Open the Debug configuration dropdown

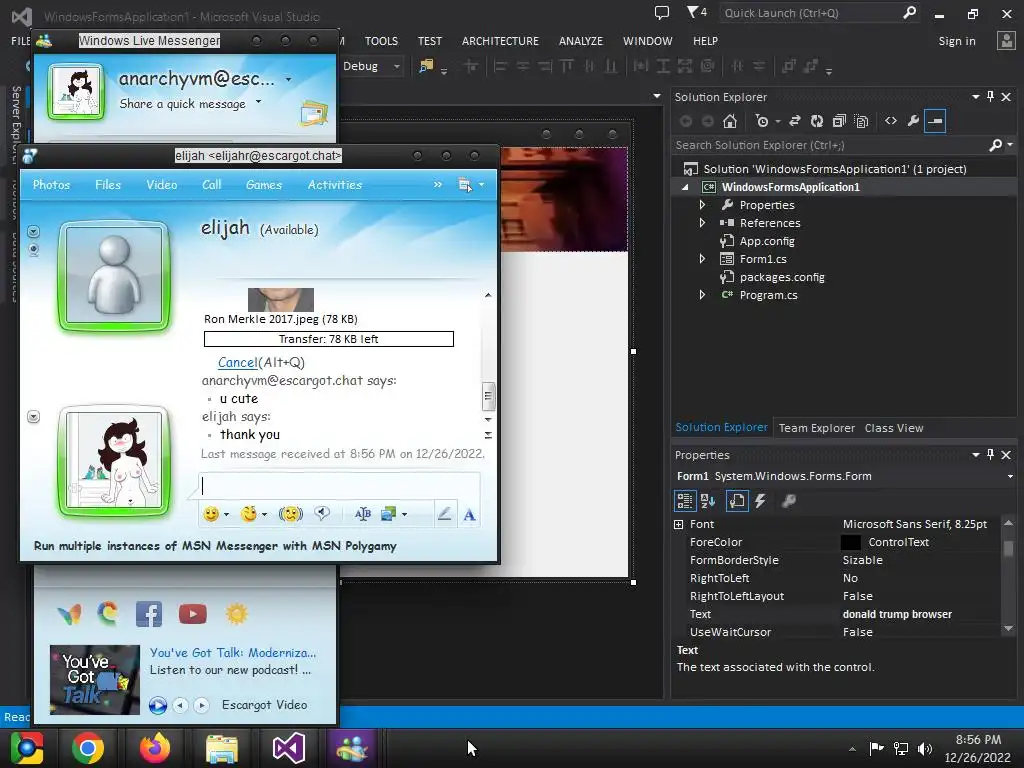click(x=396, y=67)
